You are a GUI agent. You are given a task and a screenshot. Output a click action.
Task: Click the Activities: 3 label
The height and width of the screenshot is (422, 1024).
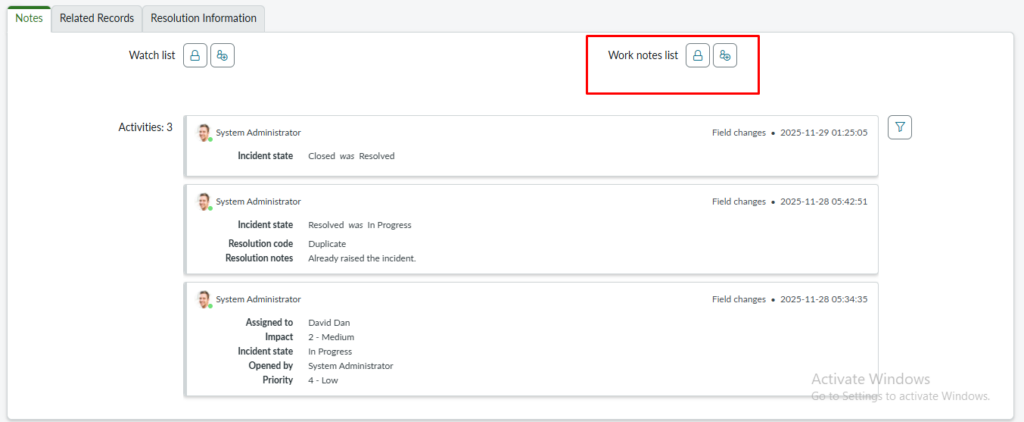tap(145, 127)
